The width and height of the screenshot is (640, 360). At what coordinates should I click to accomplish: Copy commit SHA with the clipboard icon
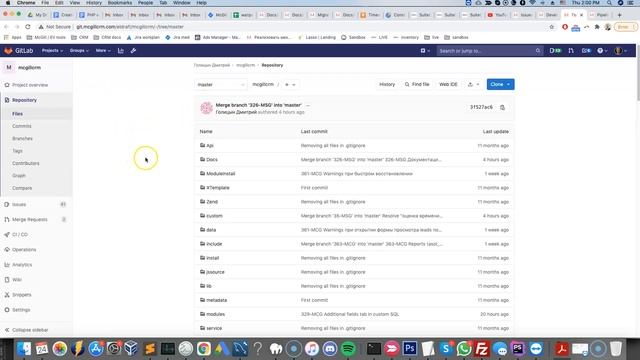coord(502,107)
